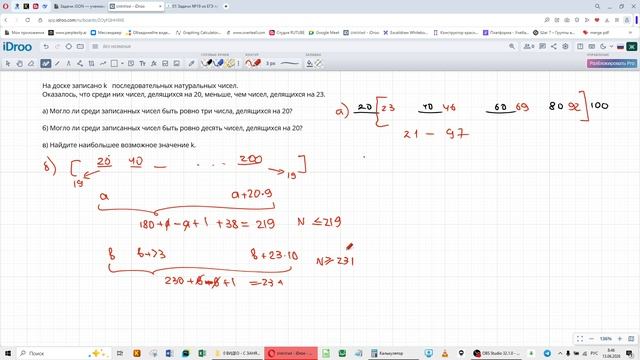The image size is (640, 360).
Task: Select the eraser tool
Action: [x=31, y=64]
